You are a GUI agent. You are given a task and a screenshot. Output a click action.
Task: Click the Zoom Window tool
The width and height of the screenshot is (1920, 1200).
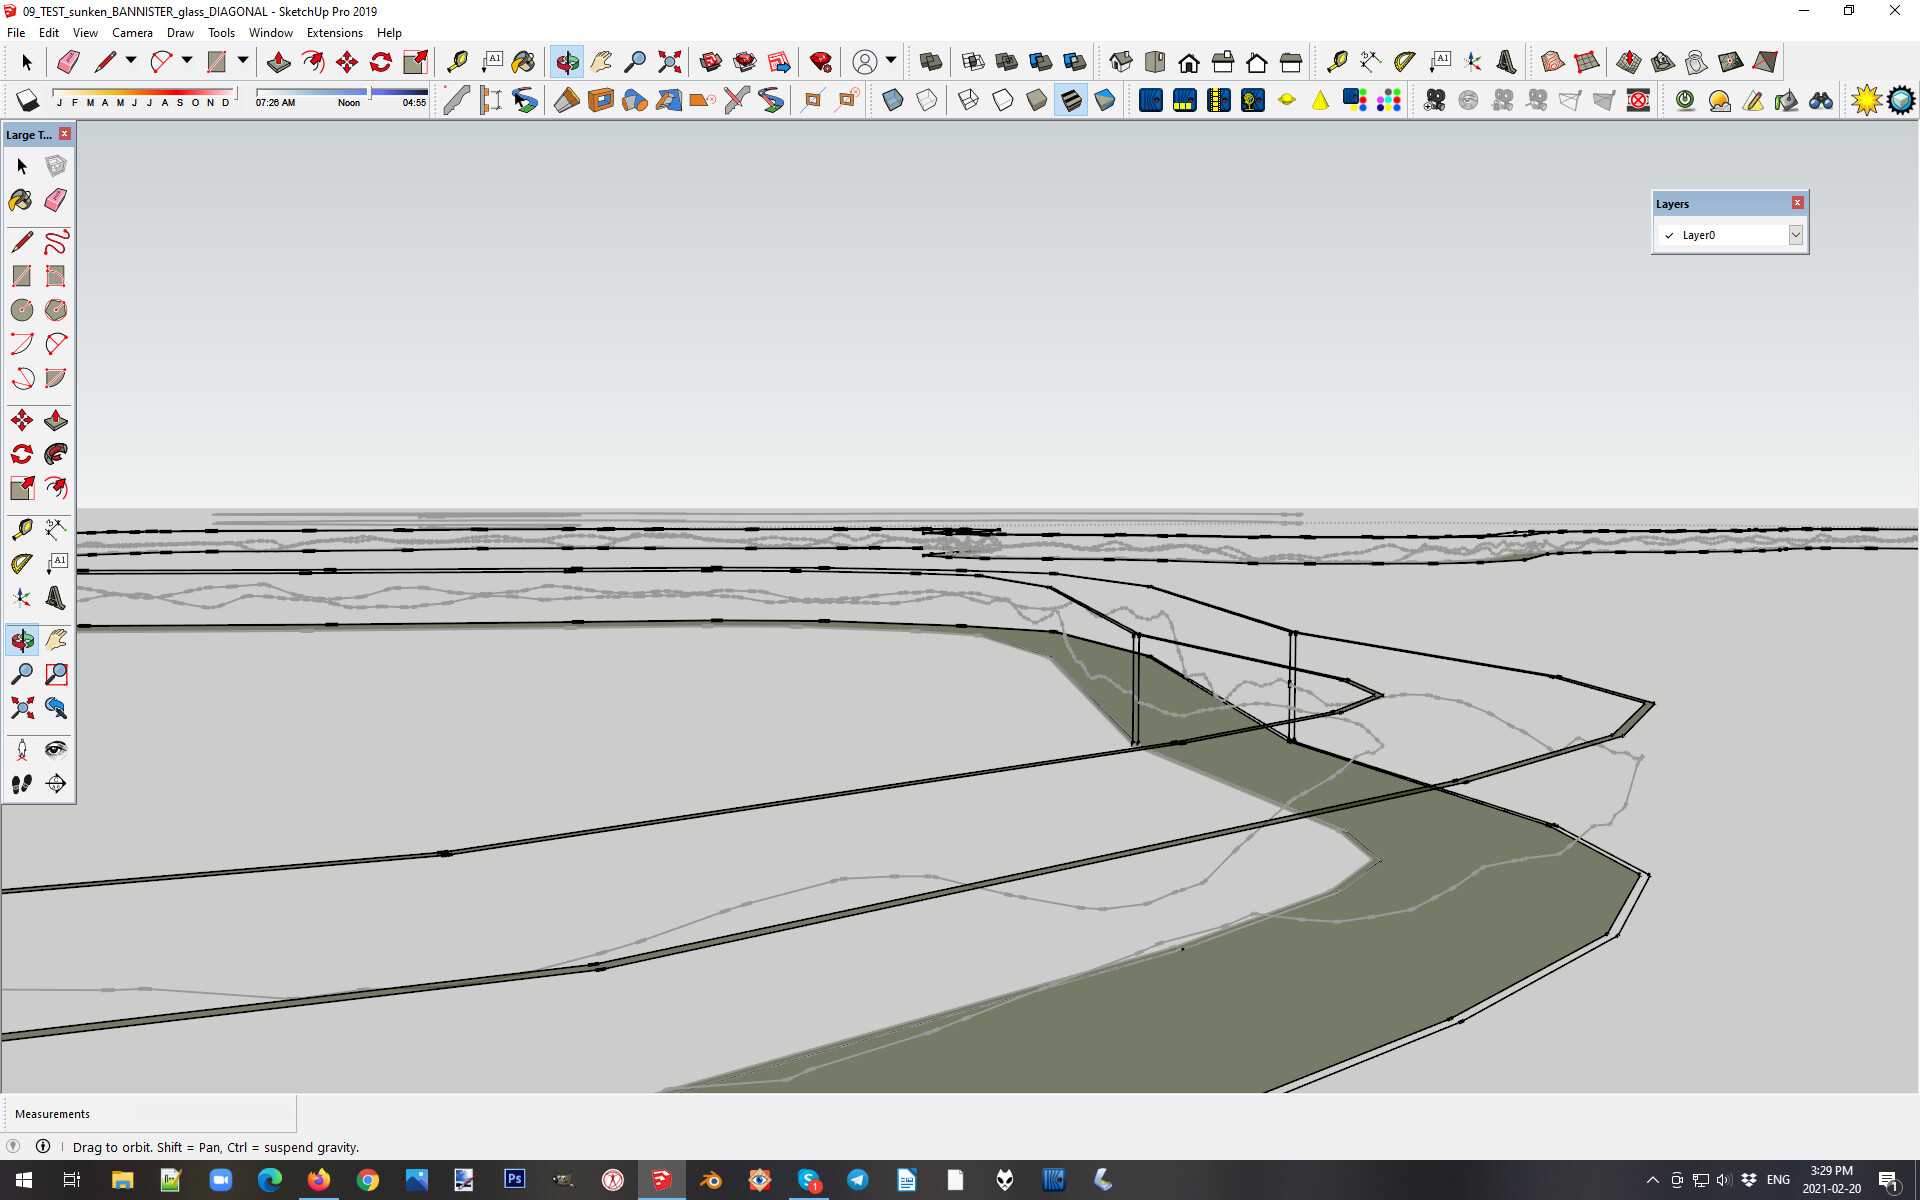[56, 674]
